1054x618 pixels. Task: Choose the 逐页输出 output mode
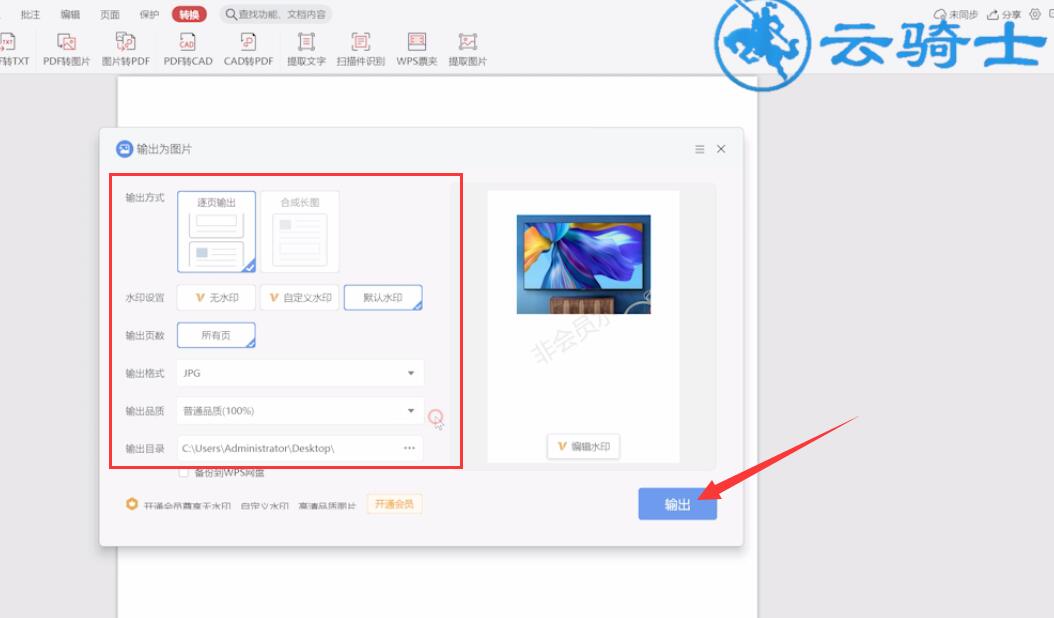[x=216, y=231]
